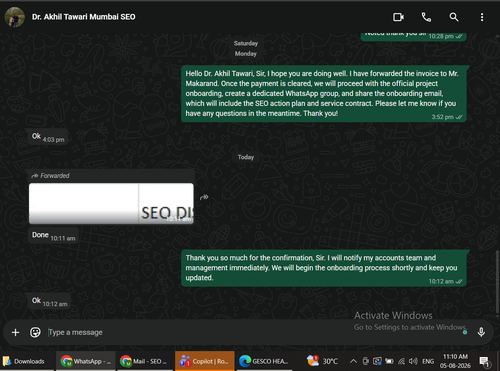The image size is (500, 371).
Task: Switch to the Mail - SEO taskbar window
Action: pos(145,361)
